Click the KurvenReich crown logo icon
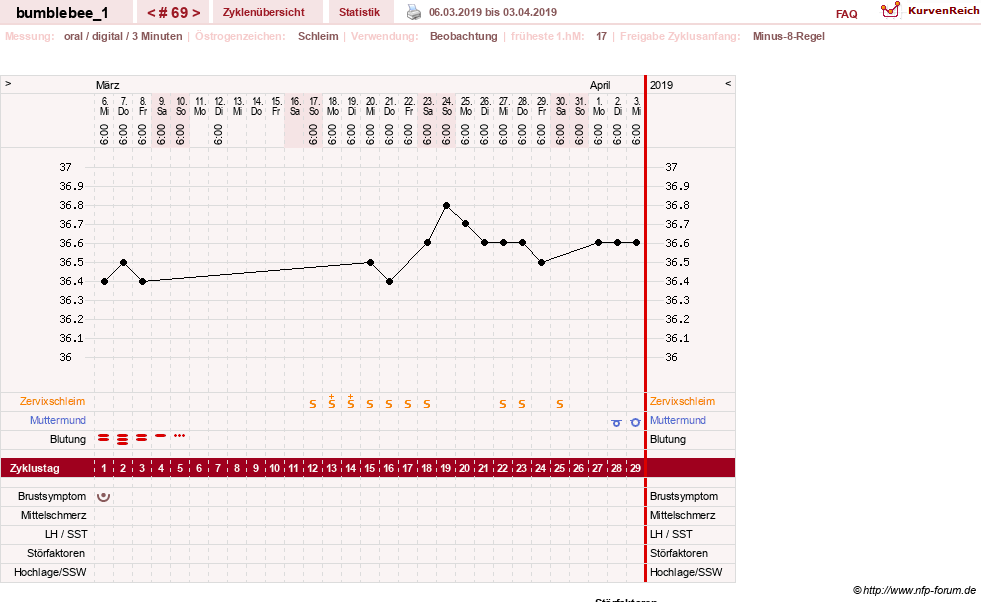The width and height of the screenshot is (981, 602). coord(890,10)
